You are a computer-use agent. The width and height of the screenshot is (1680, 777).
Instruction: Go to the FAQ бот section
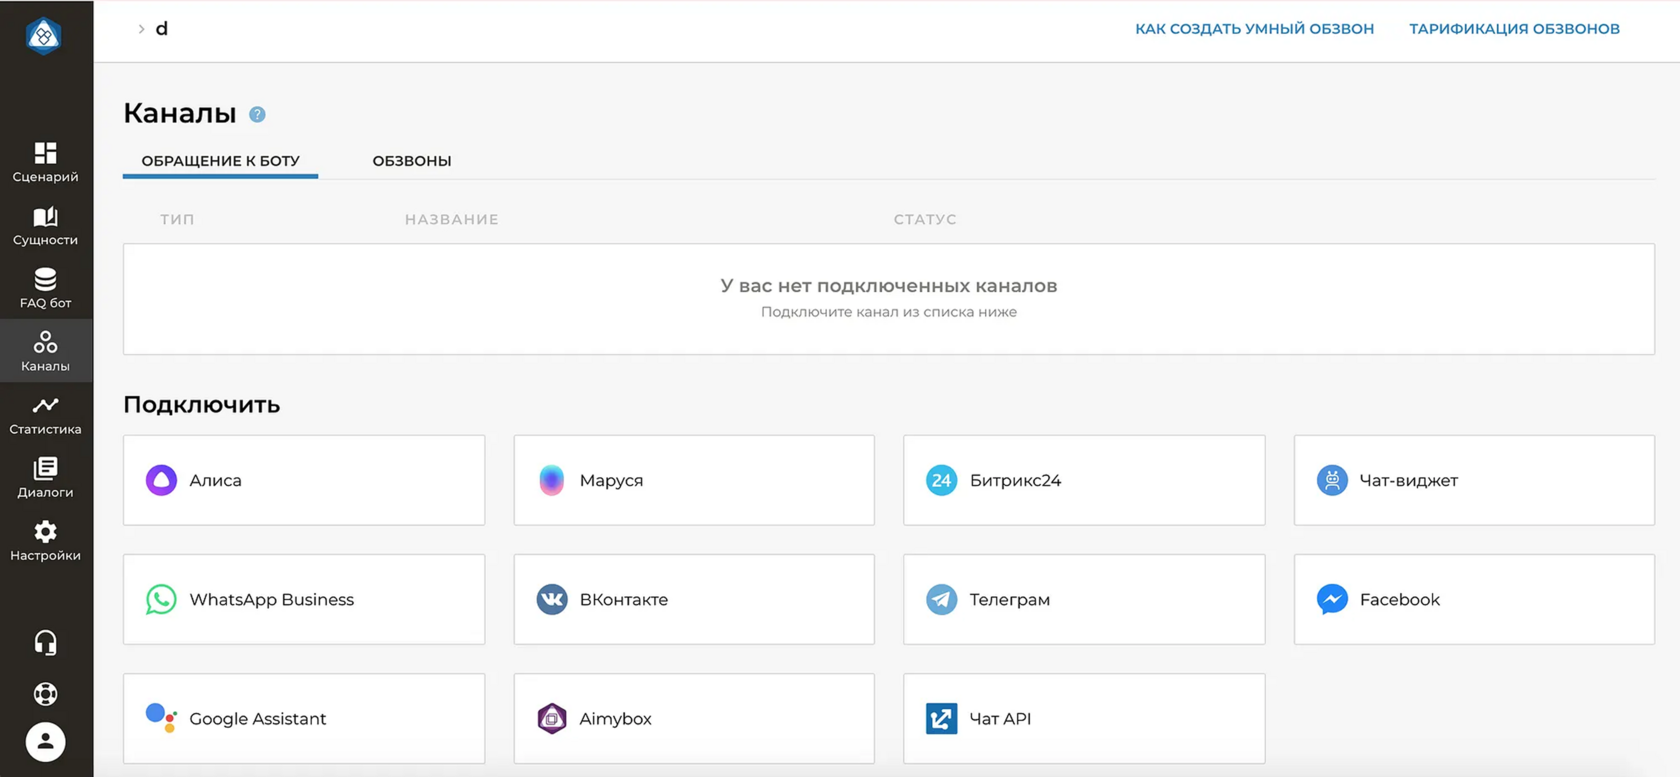(x=45, y=288)
